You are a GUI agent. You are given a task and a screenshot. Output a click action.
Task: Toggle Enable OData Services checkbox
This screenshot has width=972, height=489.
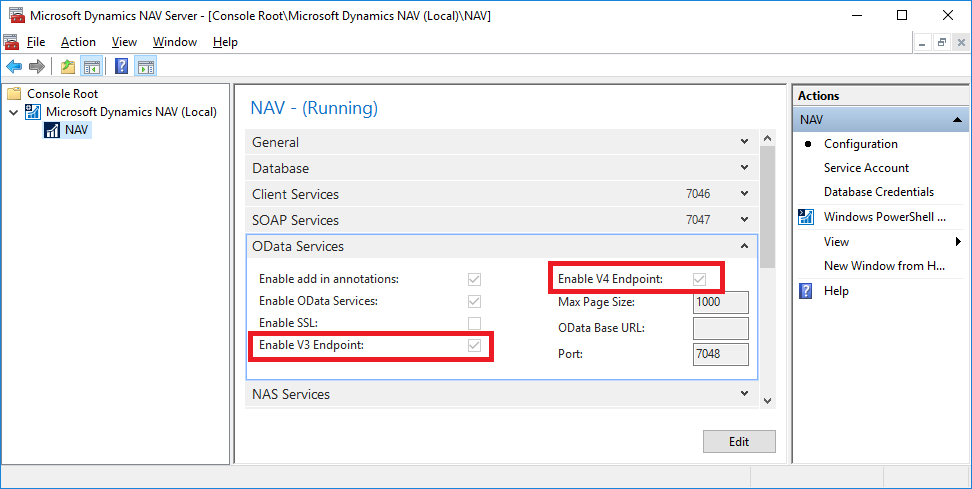[474, 301]
